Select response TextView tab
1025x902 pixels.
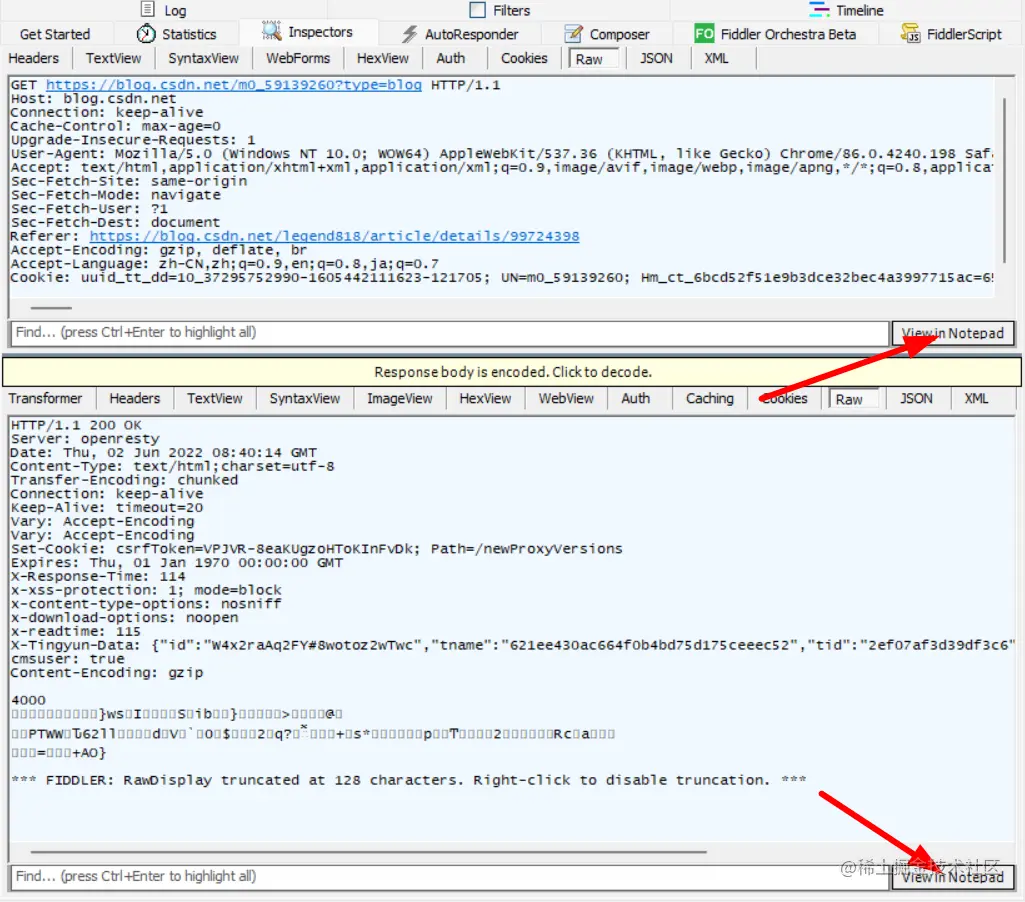click(214, 399)
